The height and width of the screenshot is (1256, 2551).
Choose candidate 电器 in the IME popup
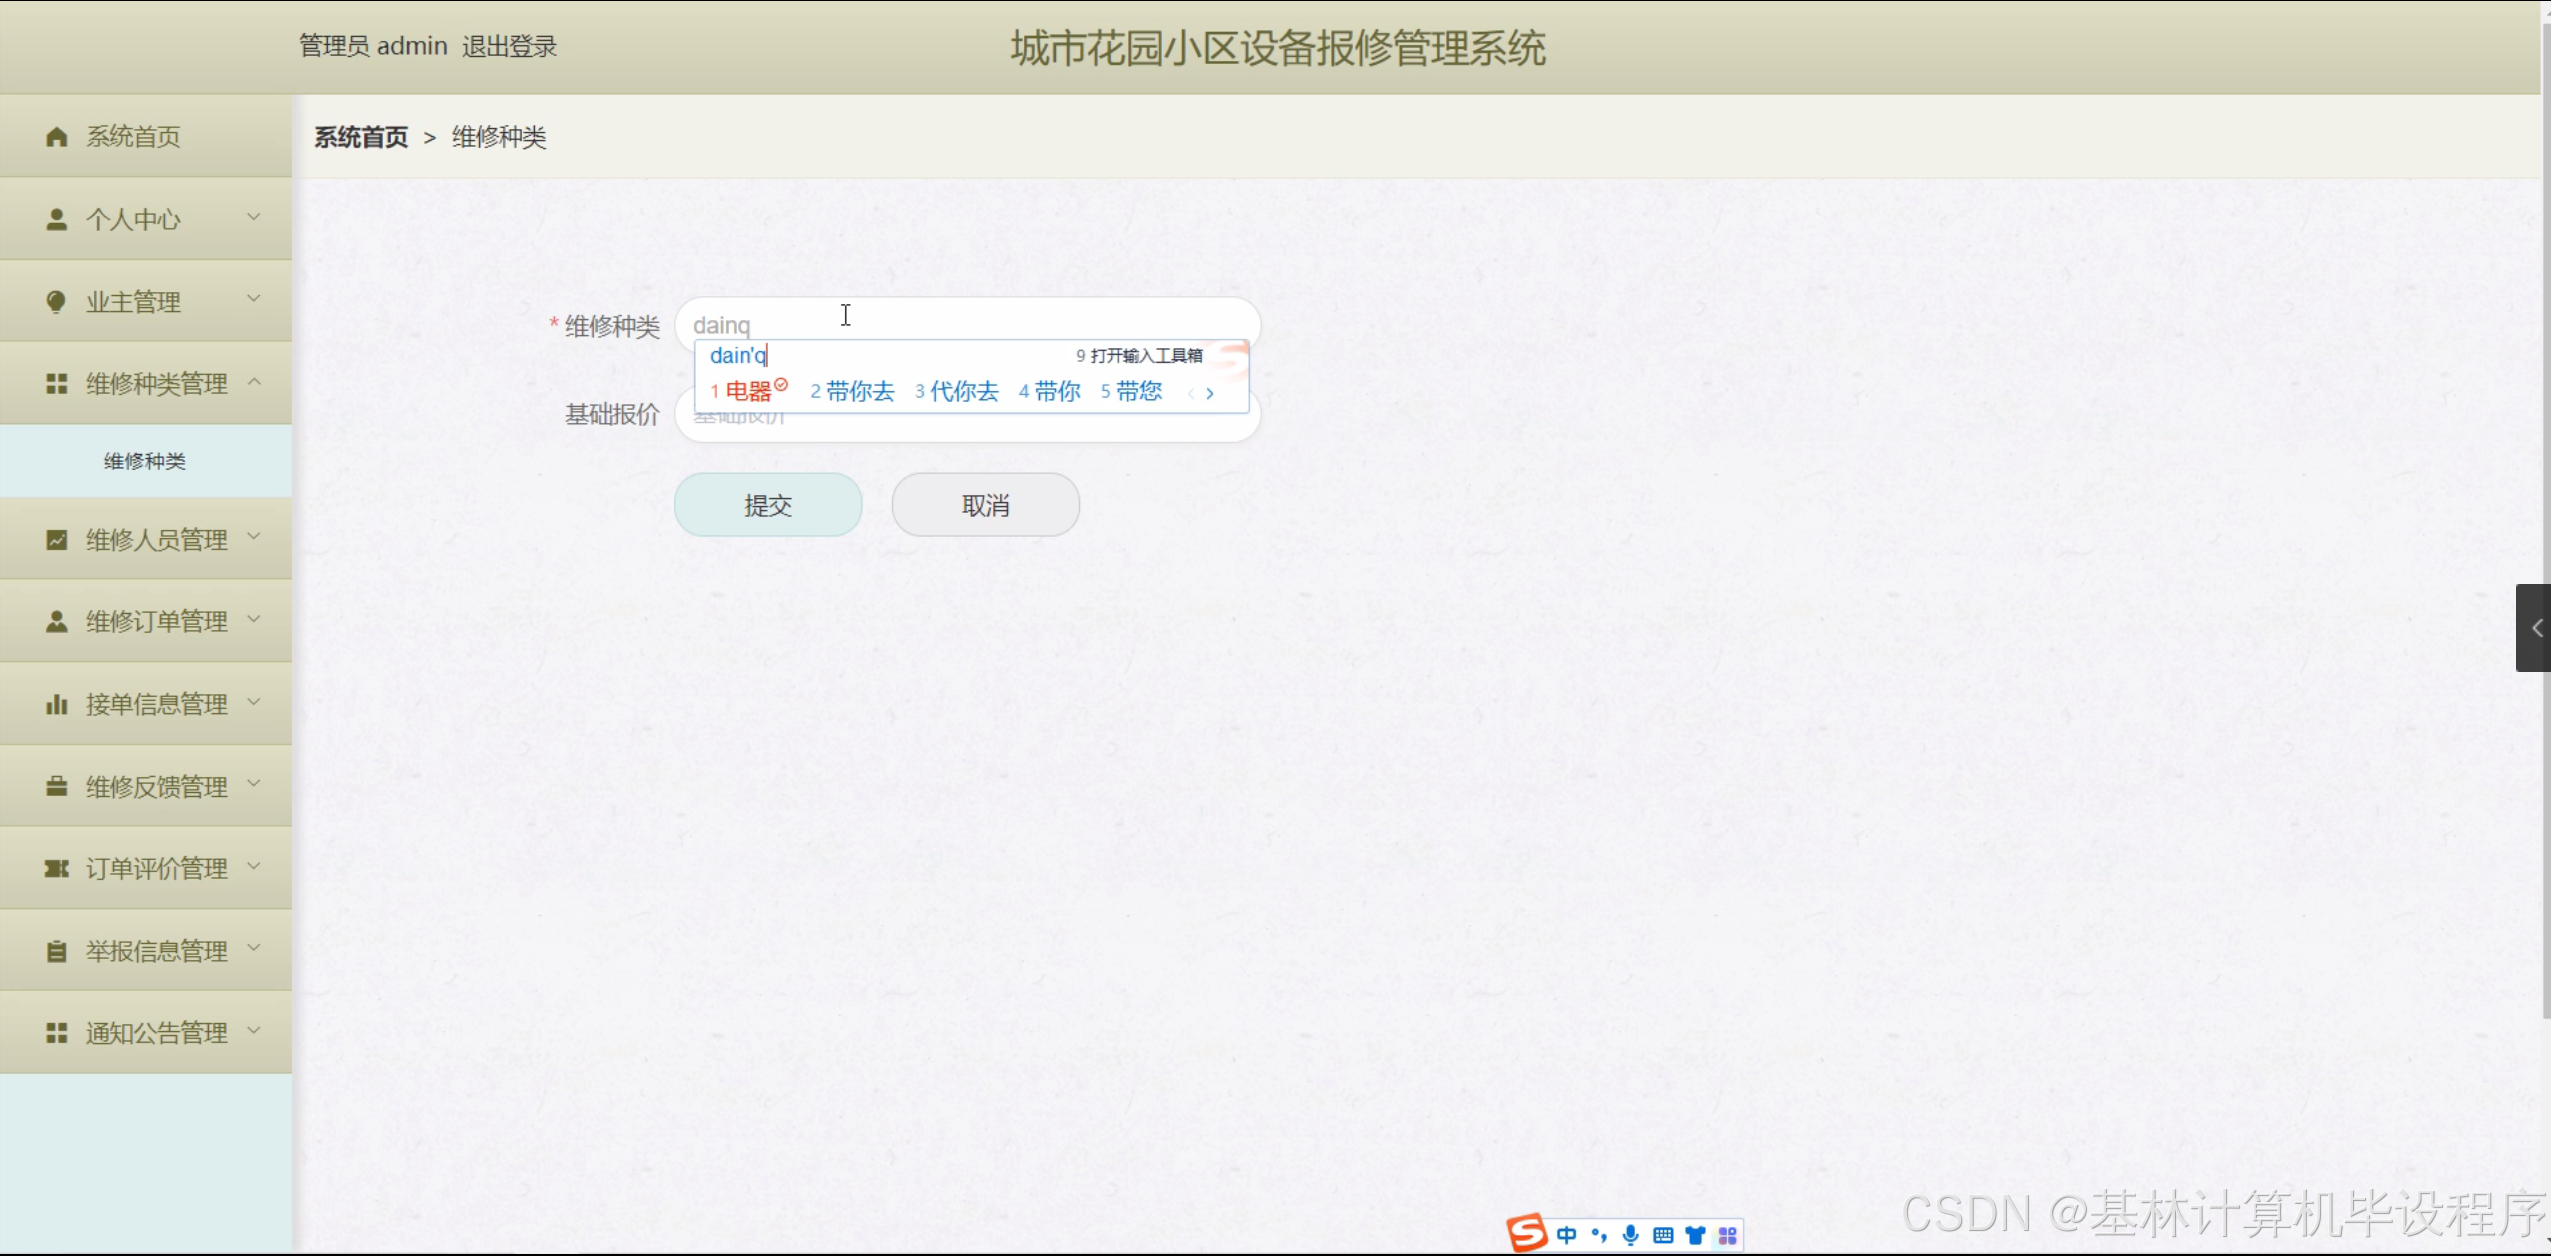(x=748, y=391)
